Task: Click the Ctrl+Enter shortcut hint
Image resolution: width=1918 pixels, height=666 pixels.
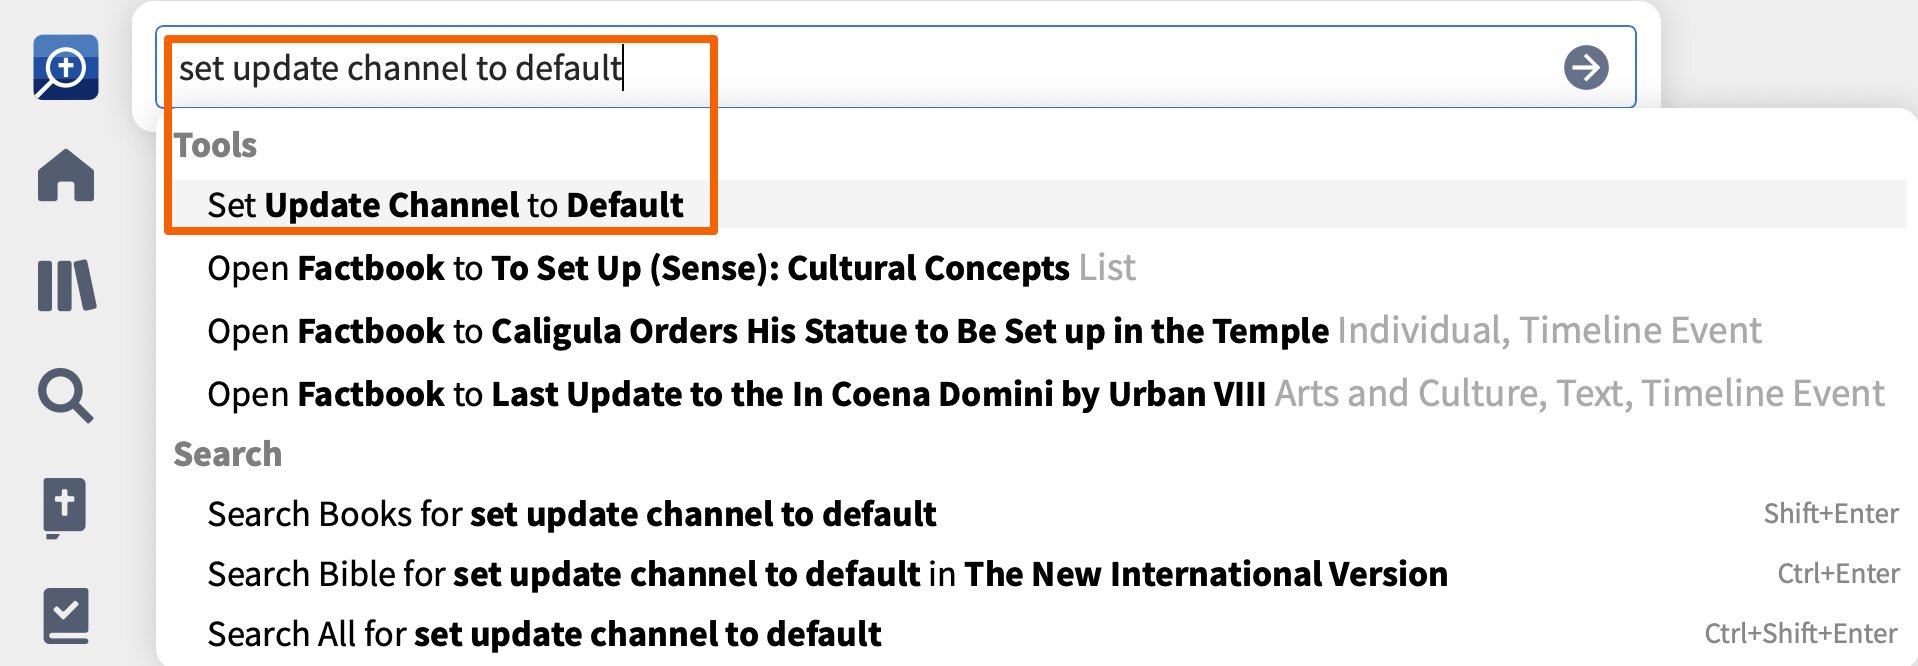Action: 1837,574
